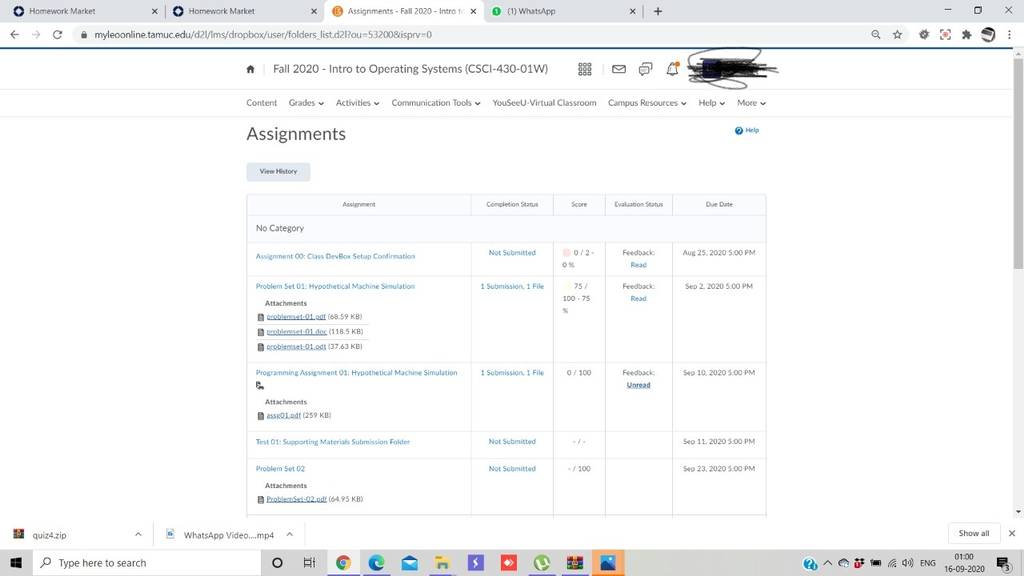The image size is (1024, 576).
Task: Download asg01.pdf attachment
Action: click(283, 415)
